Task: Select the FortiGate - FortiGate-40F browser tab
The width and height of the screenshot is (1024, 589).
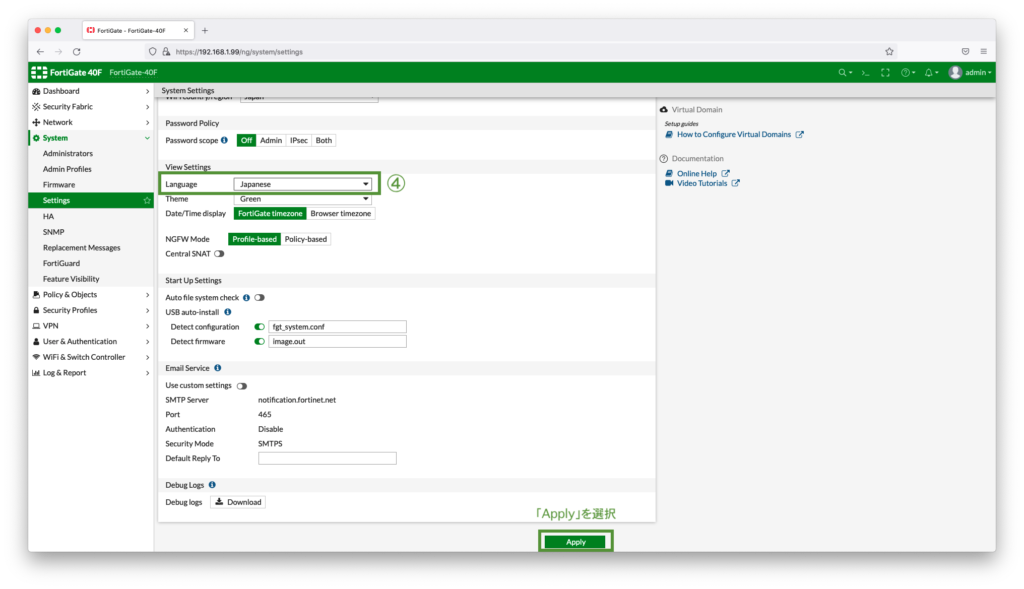Action: click(136, 30)
